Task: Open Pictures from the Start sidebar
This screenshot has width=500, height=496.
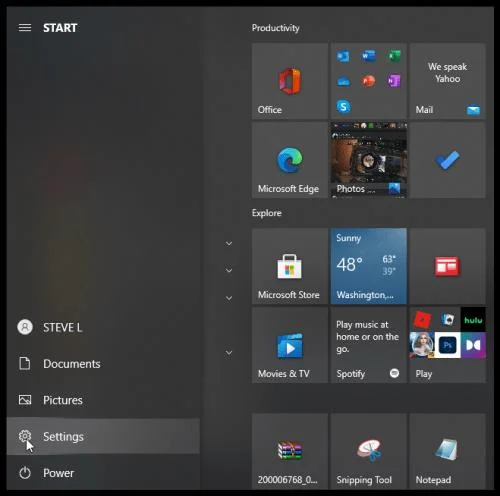Action: click(x=103, y=400)
